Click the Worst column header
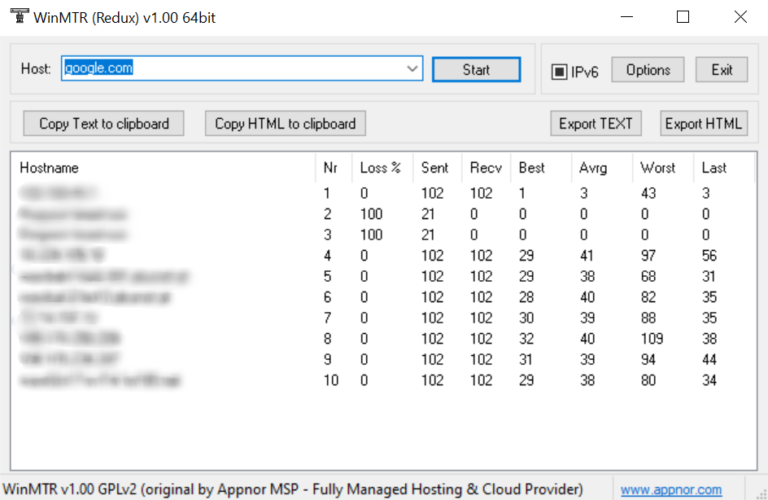 pyautogui.click(x=658, y=168)
